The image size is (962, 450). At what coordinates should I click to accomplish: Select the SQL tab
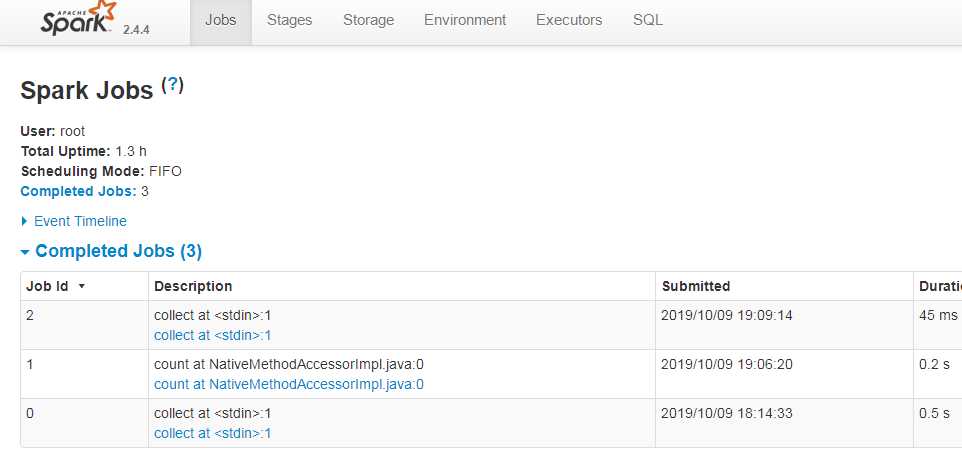click(647, 20)
